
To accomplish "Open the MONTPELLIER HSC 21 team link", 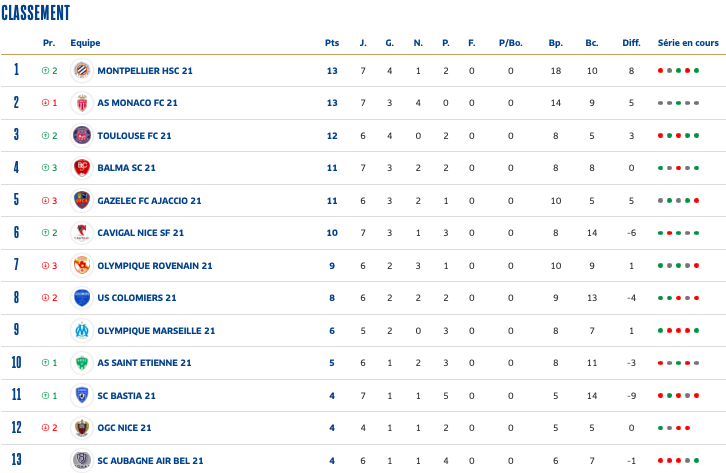I will tap(145, 71).
